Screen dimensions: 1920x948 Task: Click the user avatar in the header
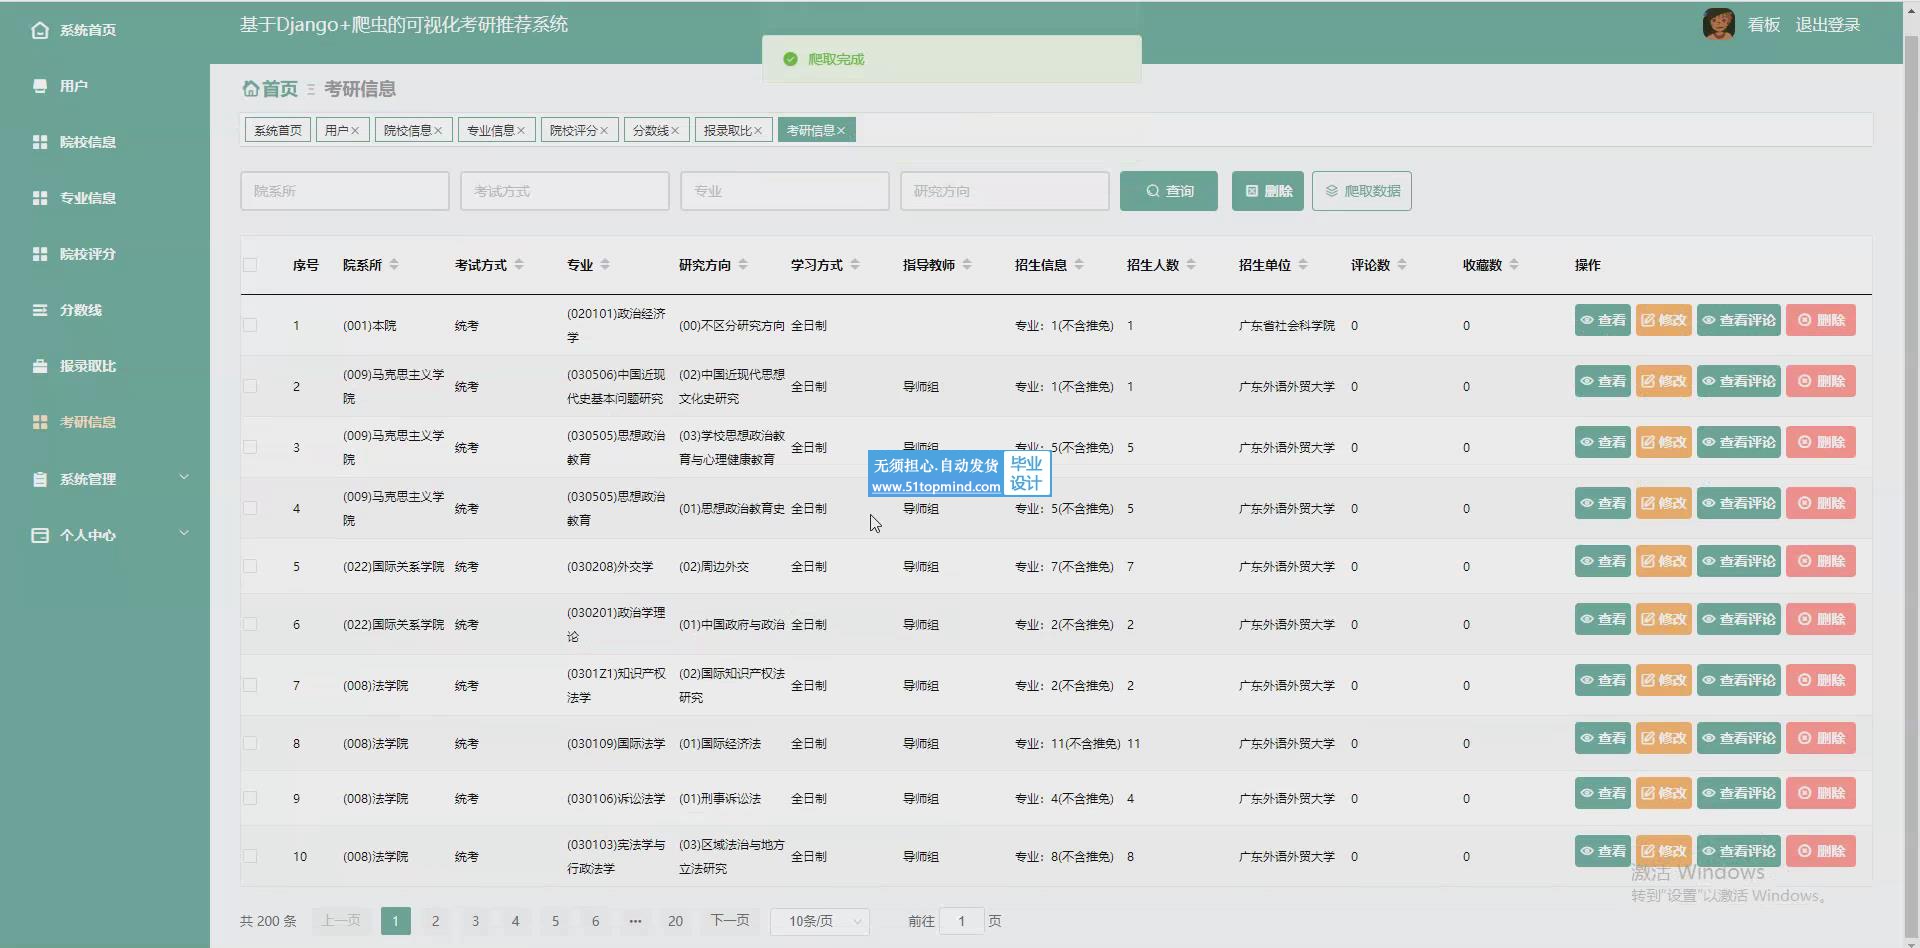coord(1719,24)
